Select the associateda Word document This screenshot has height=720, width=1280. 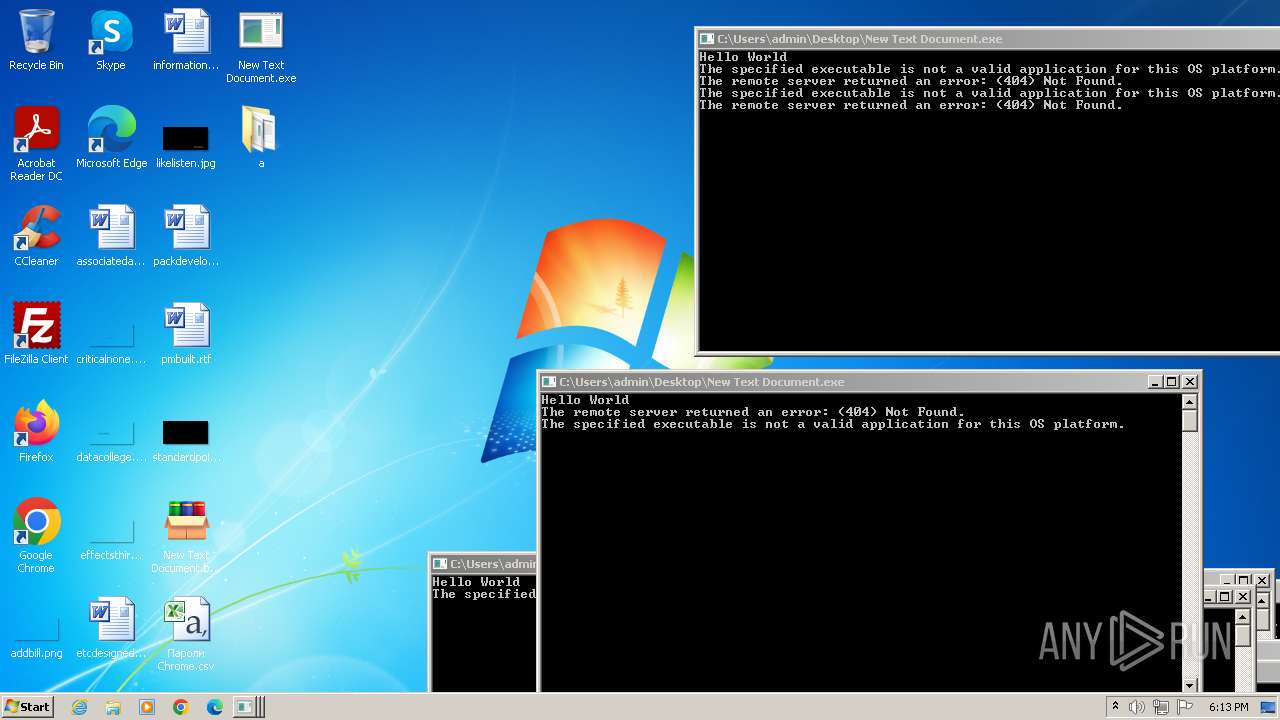(x=111, y=236)
